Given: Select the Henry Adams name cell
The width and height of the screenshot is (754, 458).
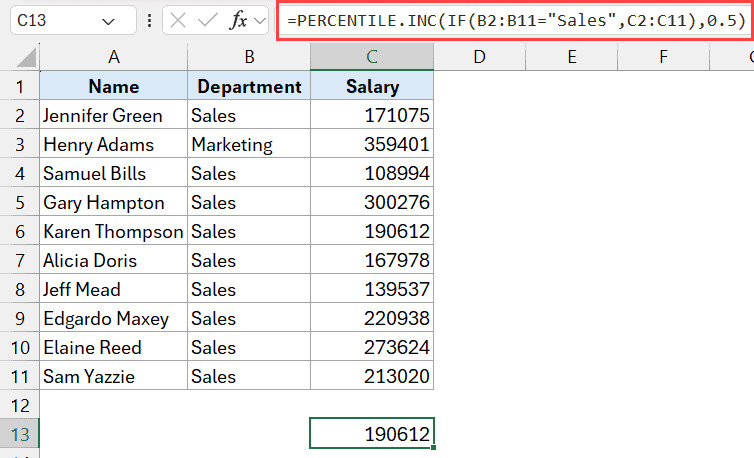Looking at the screenshot, I should coord(113,145).
